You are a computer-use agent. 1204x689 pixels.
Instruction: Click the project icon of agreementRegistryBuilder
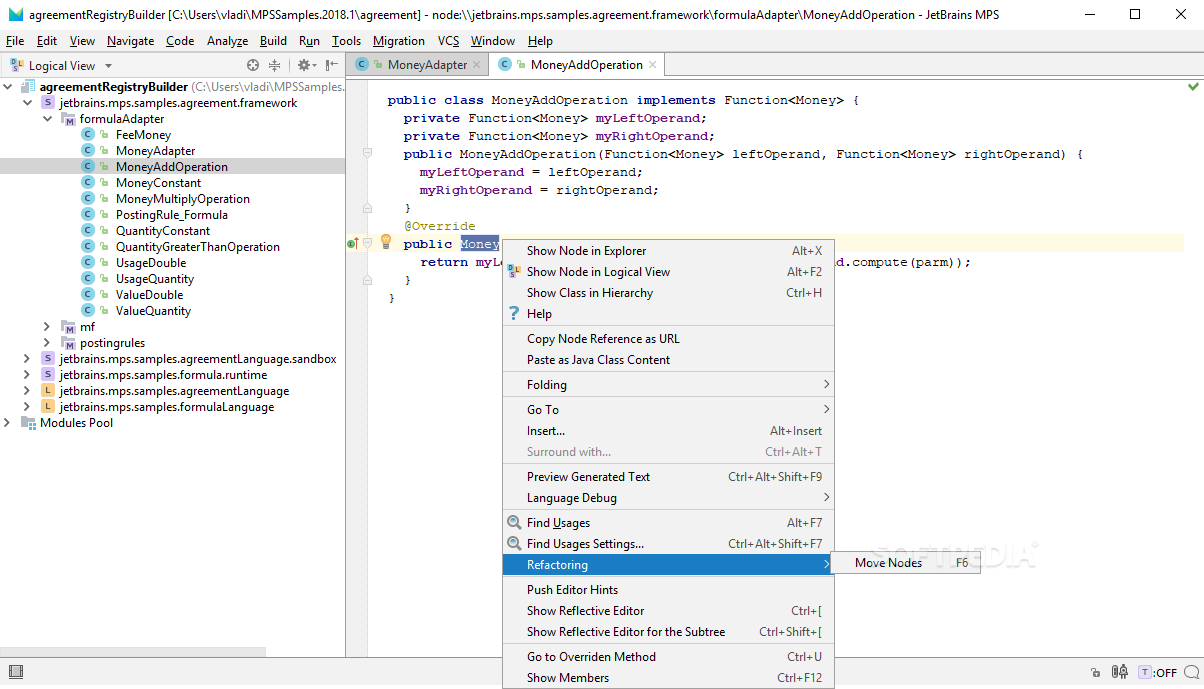[28, 87]
